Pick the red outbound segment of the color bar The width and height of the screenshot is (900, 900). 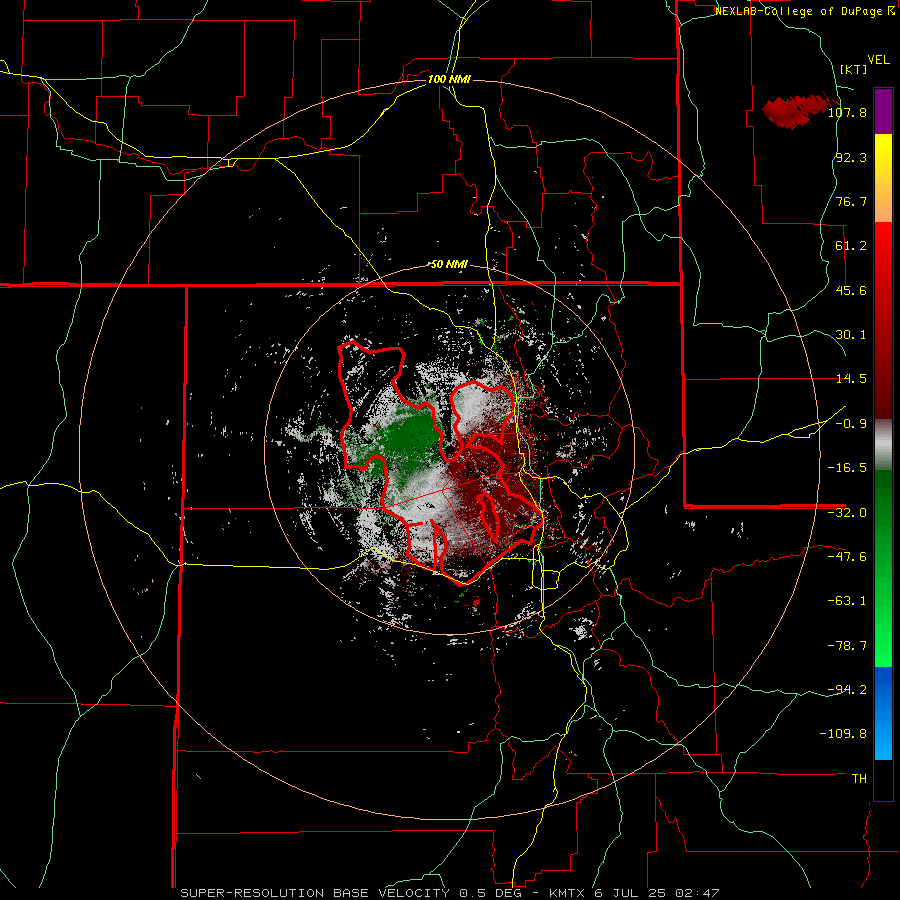click(x=883, y=320)
